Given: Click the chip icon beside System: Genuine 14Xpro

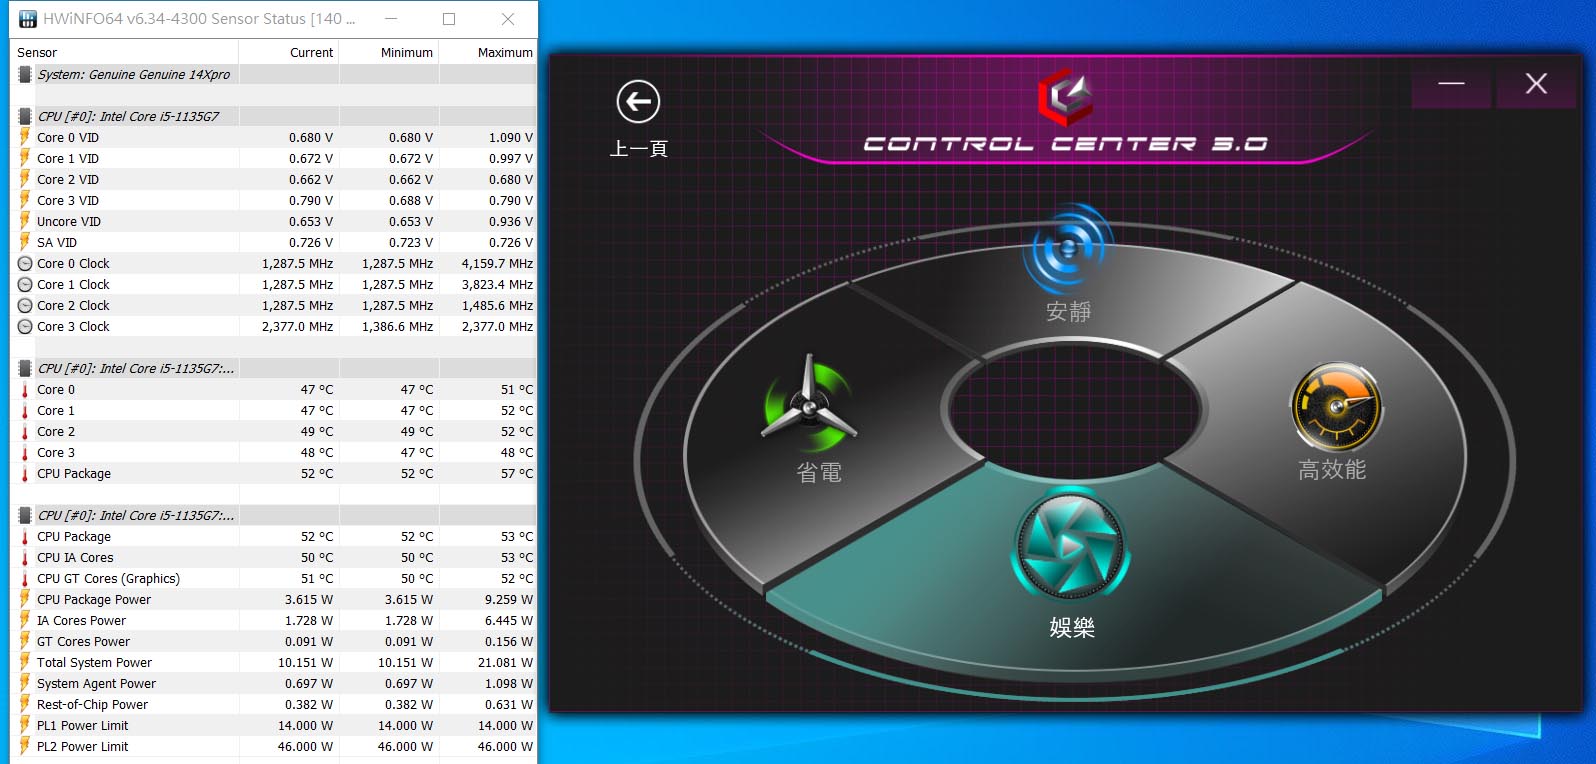Looking at the screenshot, I should coord(25,74).
